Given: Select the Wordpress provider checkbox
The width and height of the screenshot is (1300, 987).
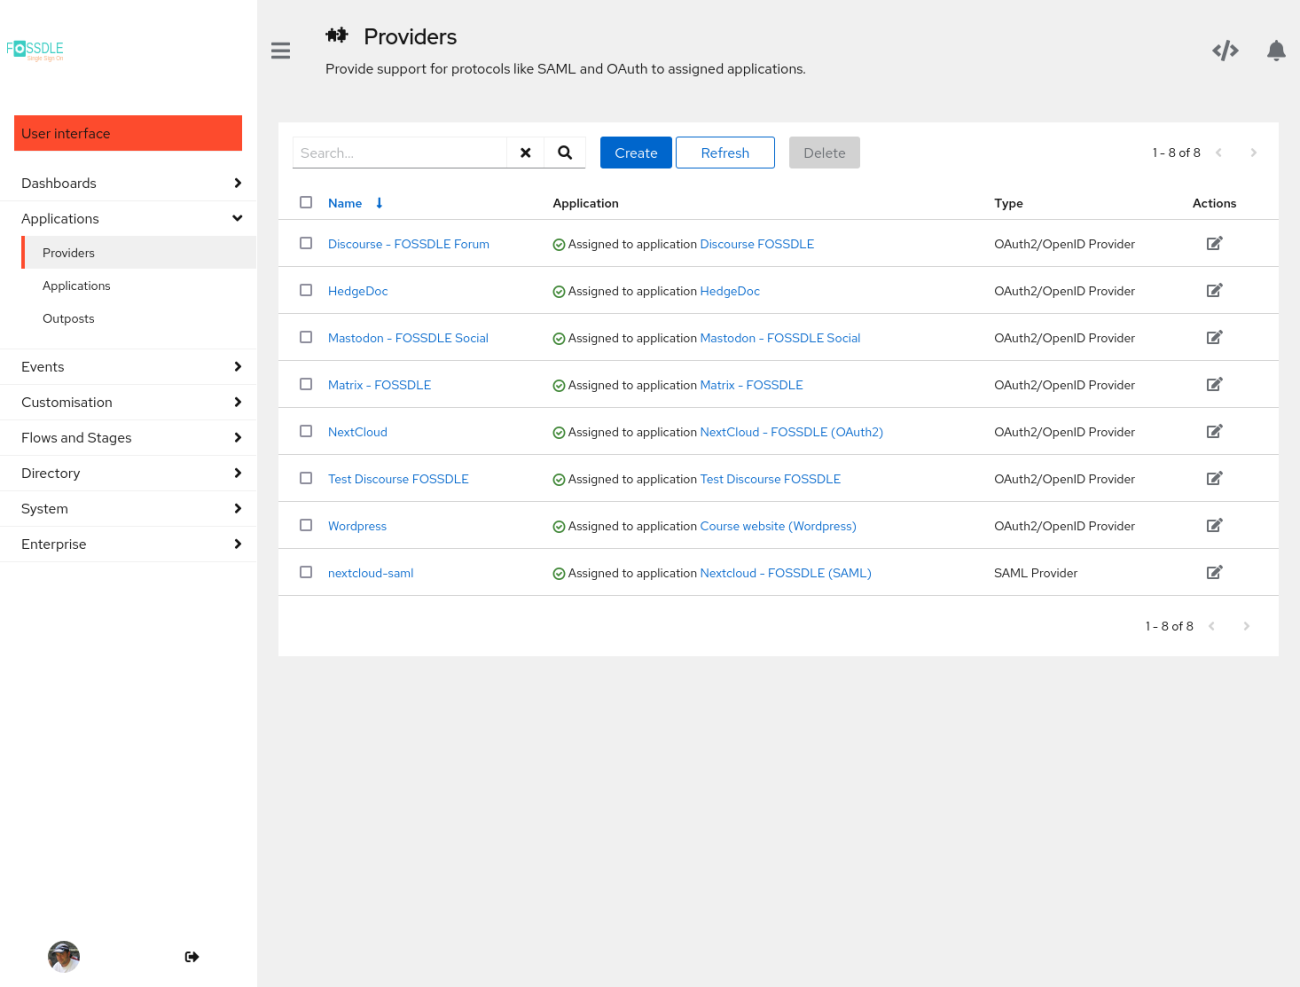Looking at the screenshot, I should pos(306,524).
